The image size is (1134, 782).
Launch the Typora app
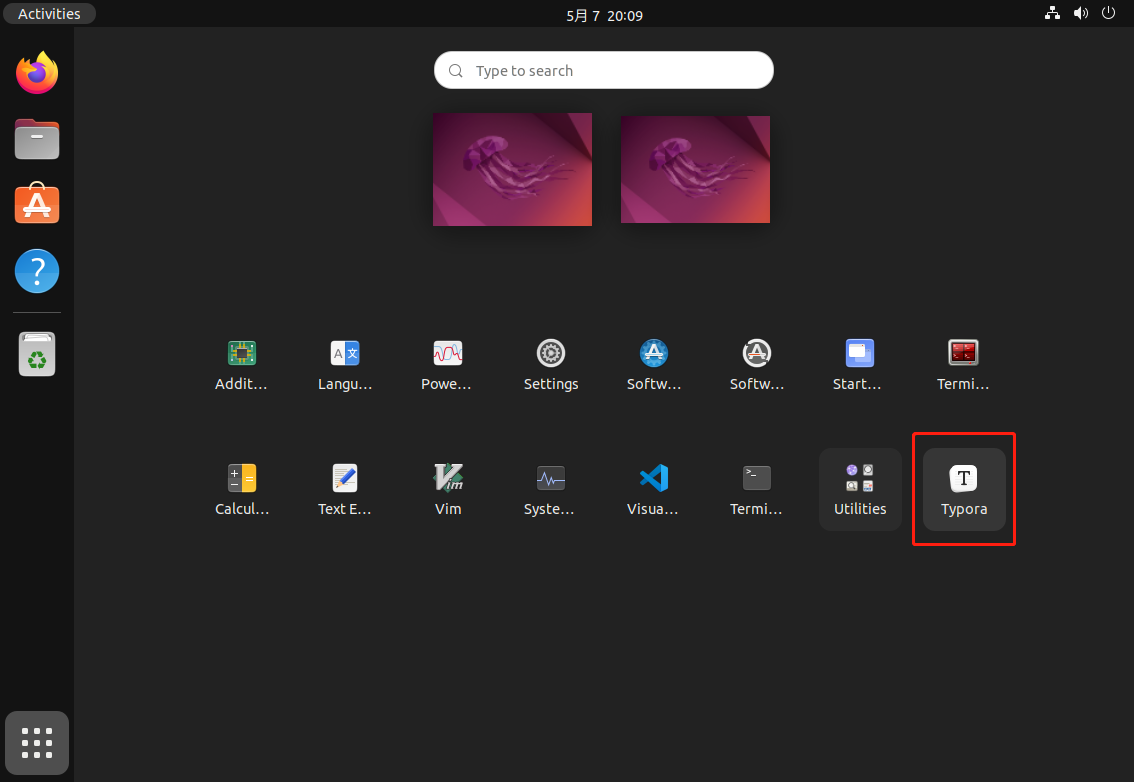pos(963,489)
